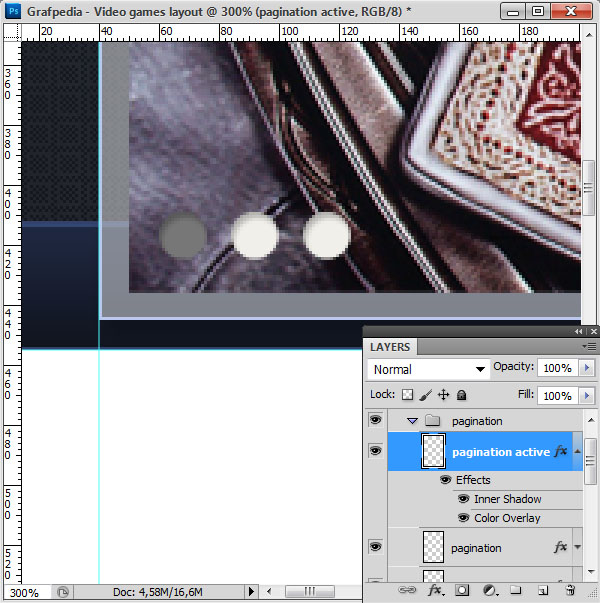Click the status bar preview icon next to zoom
600x603 pixels.
point(63,591)
